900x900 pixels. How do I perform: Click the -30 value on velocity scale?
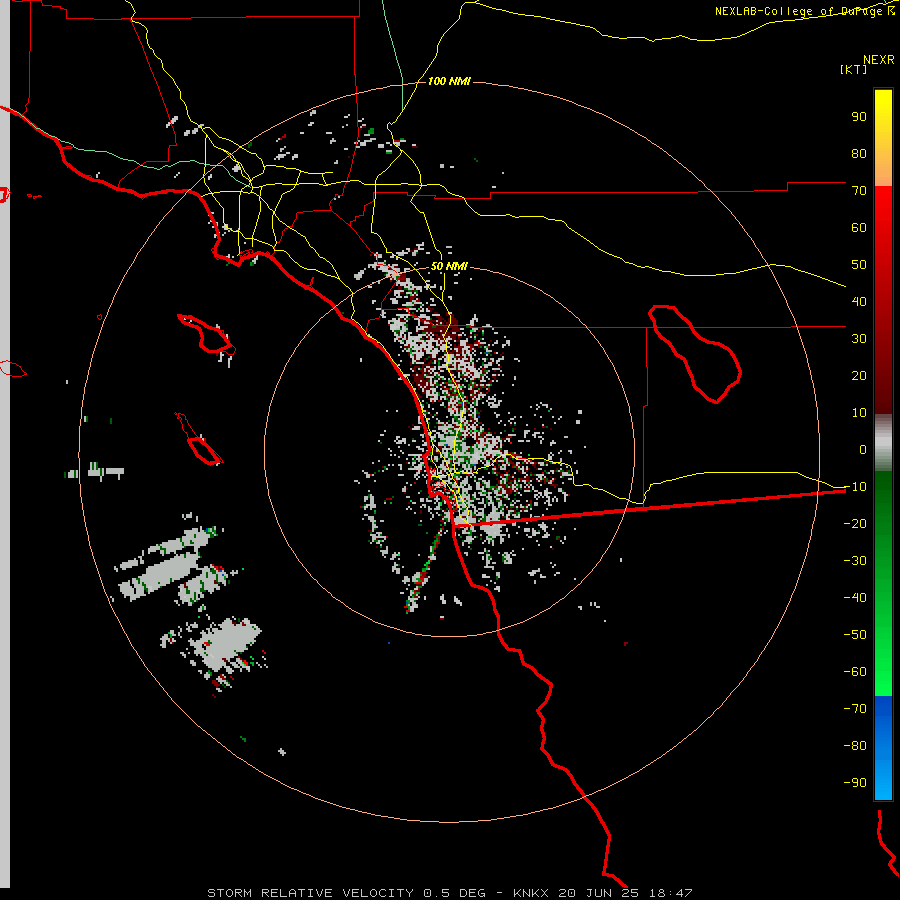pos(855,561)
